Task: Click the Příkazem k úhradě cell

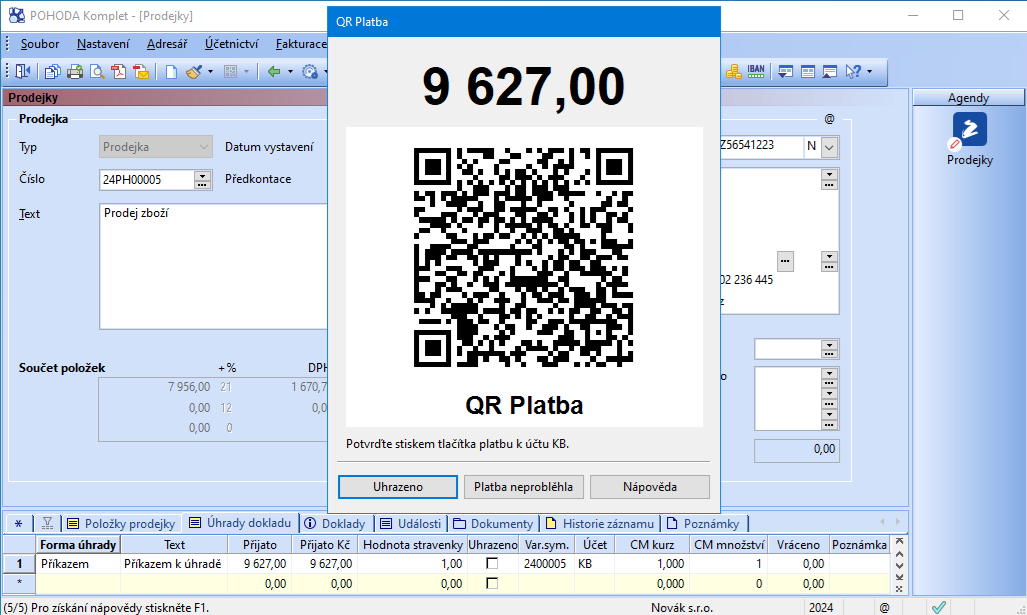Action: pos(173,563)
